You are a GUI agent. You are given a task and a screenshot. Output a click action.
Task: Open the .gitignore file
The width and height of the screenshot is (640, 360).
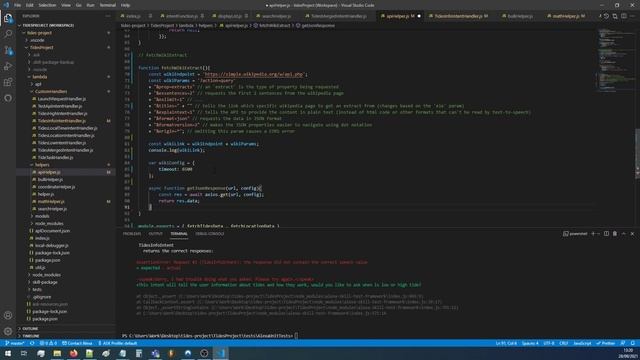pos(42,297)
